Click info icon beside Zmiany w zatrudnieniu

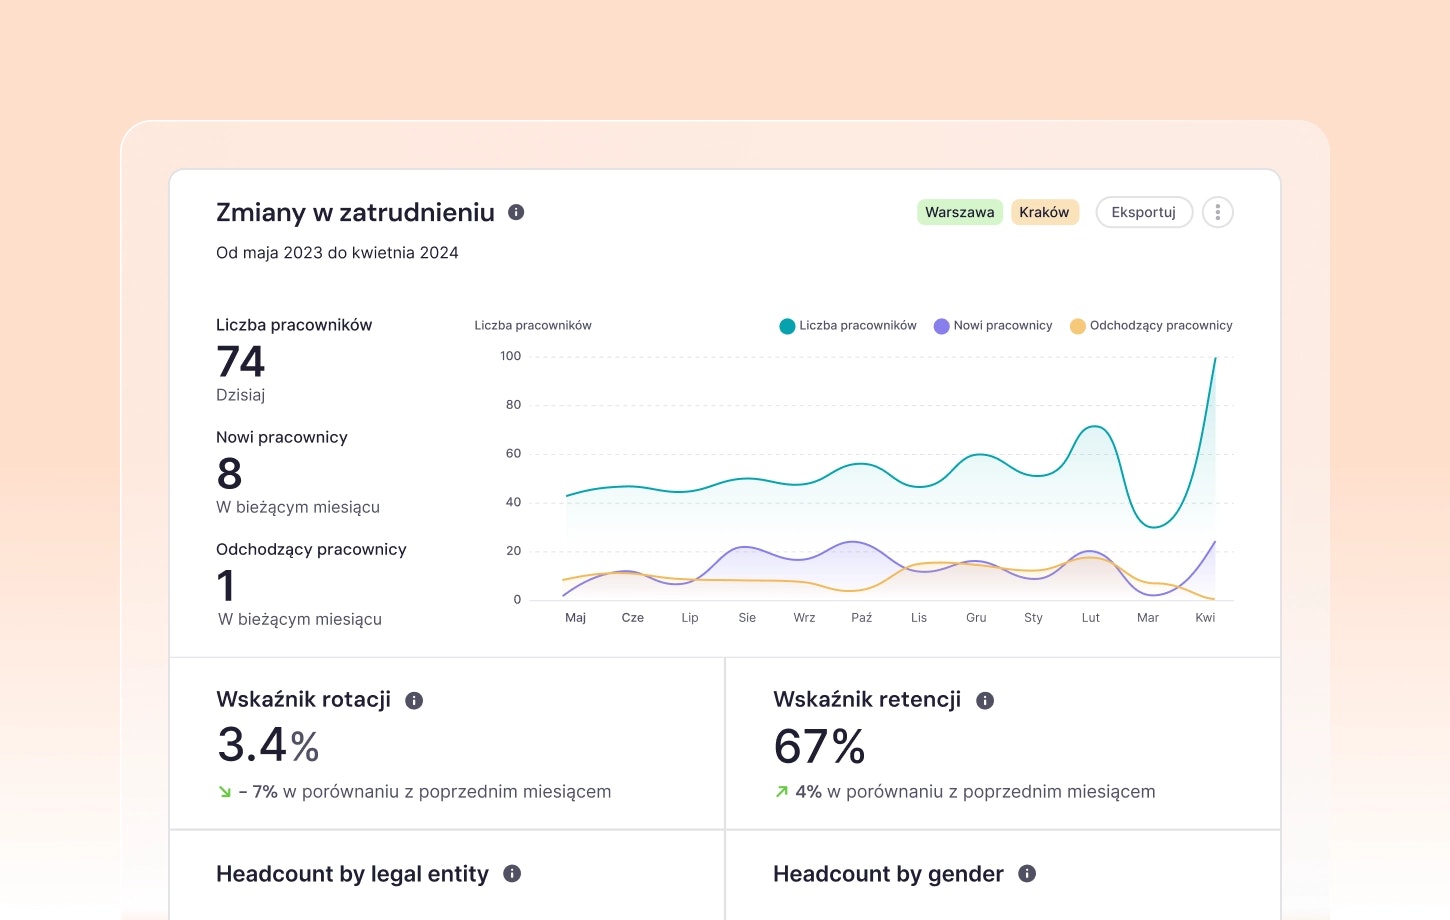[516, 212]
